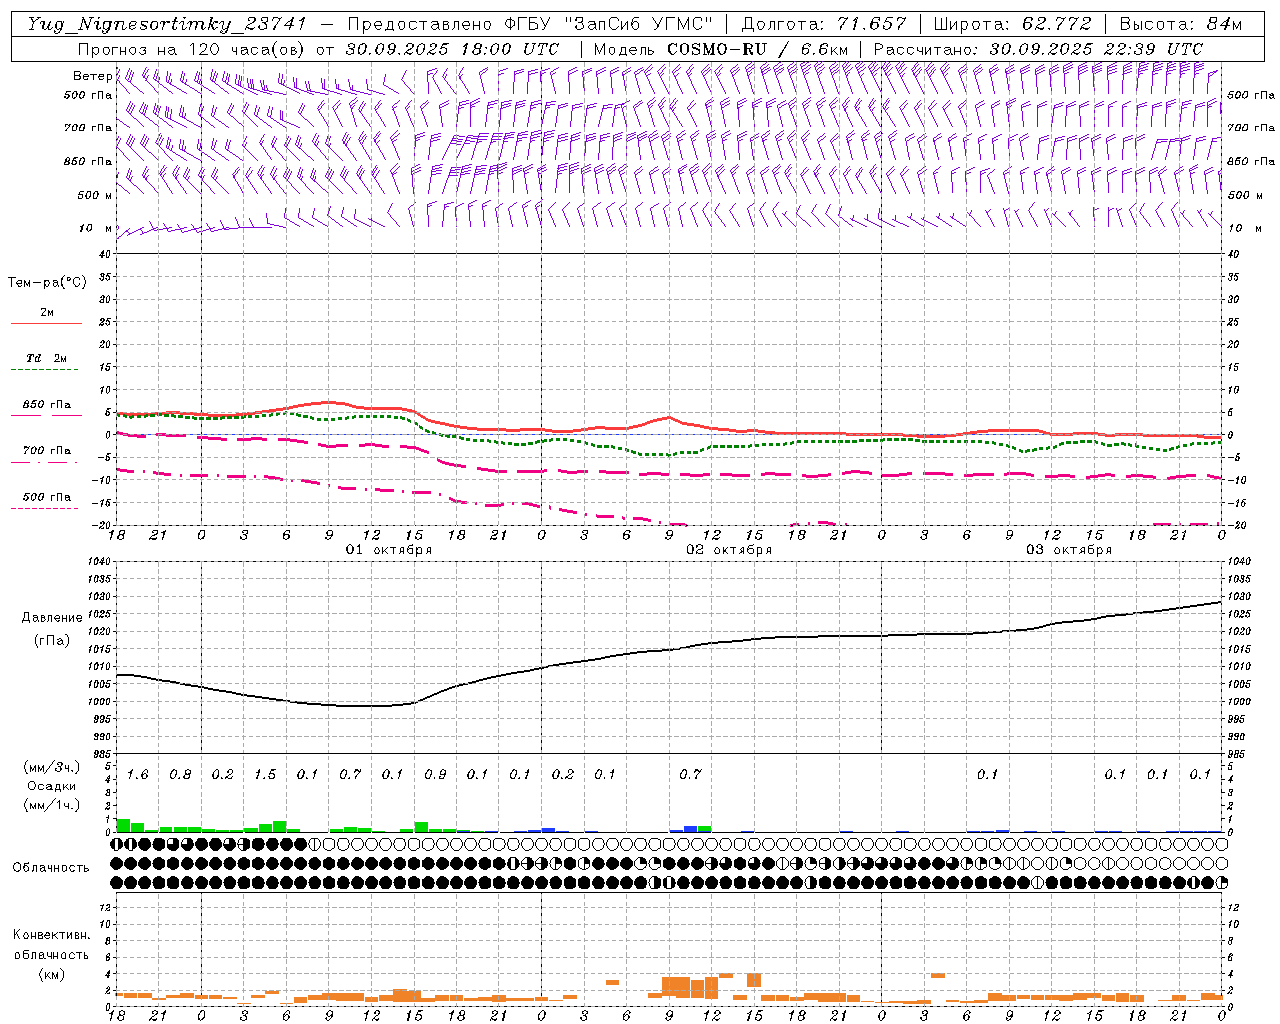This screenshot has width=1280, height=1024.
Task: Click the Осадки precipitation panel label
Action: [x=51, y=786]
